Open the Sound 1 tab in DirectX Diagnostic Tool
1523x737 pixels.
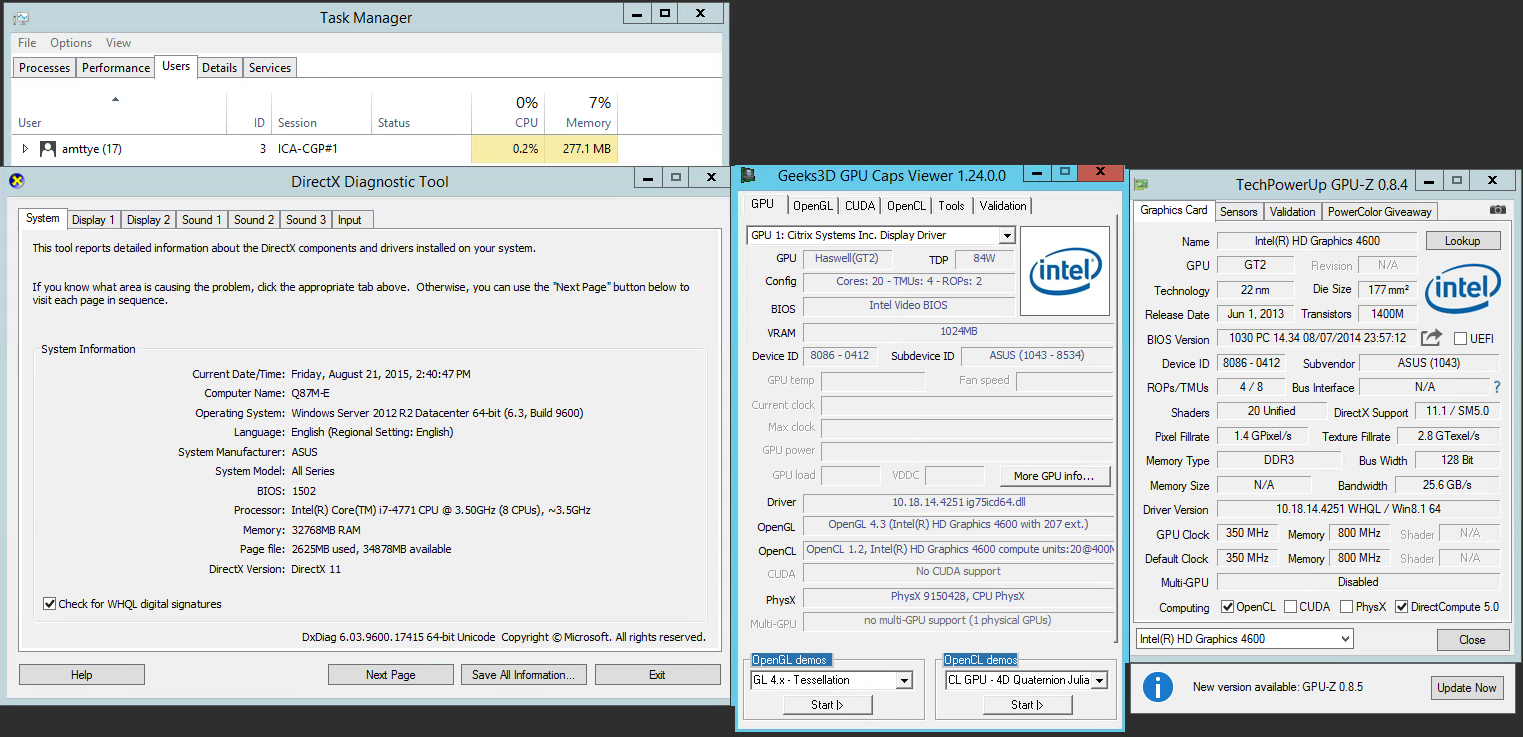(202, 220)
